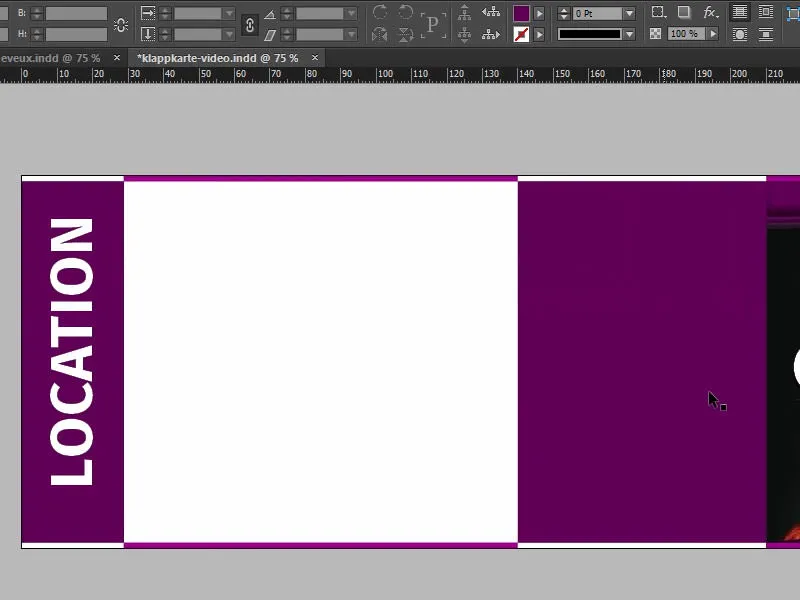Click the purple fill color swatch

tap(521, 13)
